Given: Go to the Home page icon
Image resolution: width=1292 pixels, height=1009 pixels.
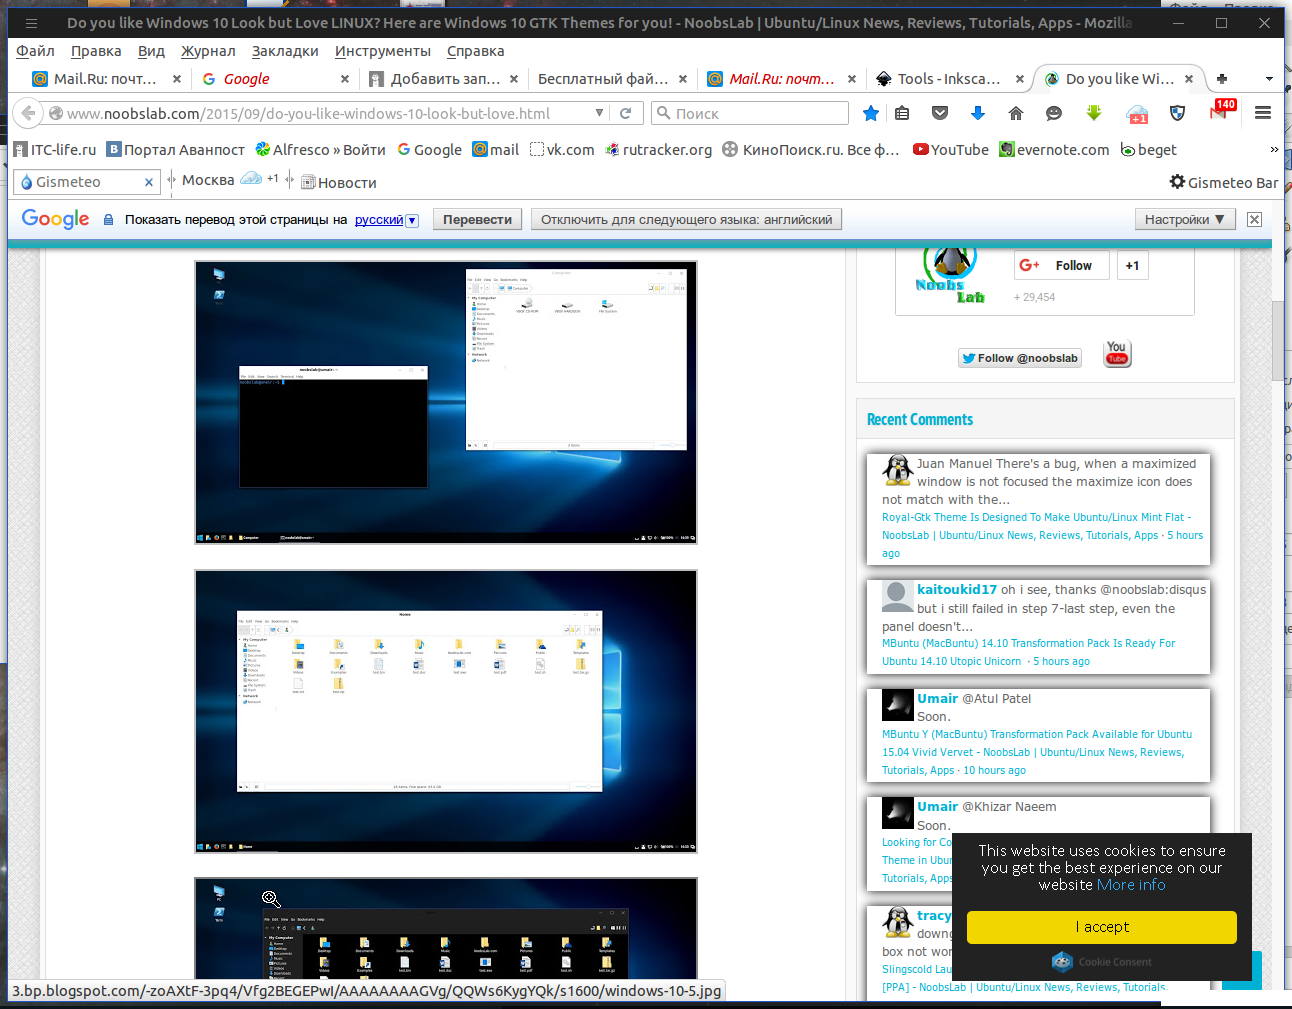Looking at the screenshot, I should [1016, 113].
